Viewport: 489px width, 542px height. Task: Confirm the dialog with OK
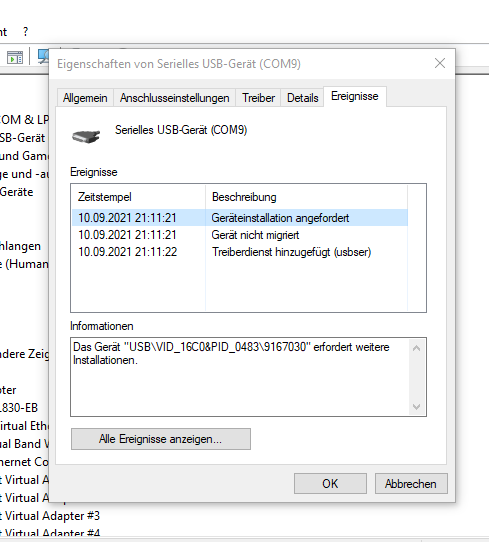pos(330,484)
